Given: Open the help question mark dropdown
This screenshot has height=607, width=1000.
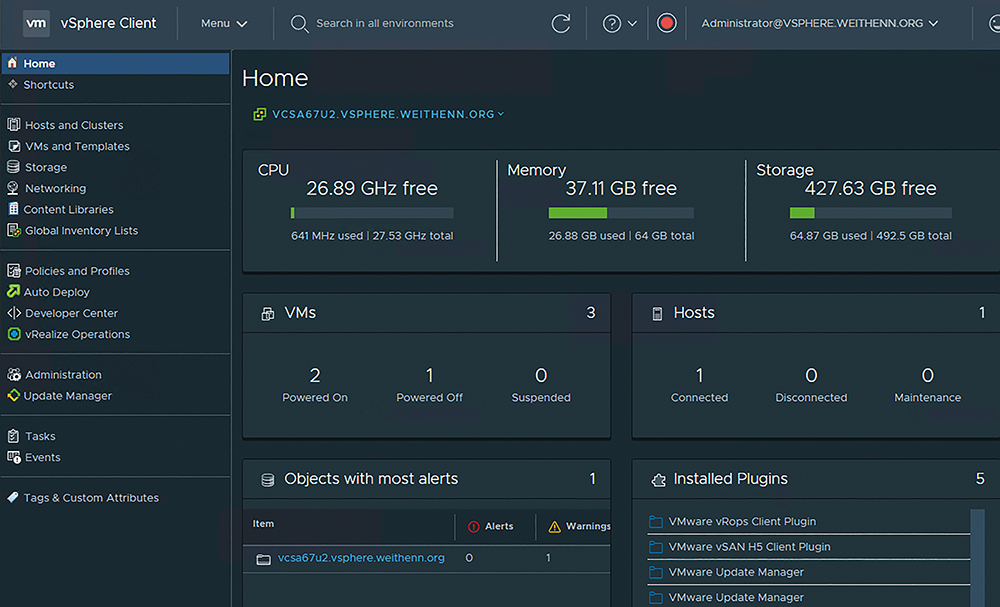Looking at the screenshot, I should click(x=619, y=24).
